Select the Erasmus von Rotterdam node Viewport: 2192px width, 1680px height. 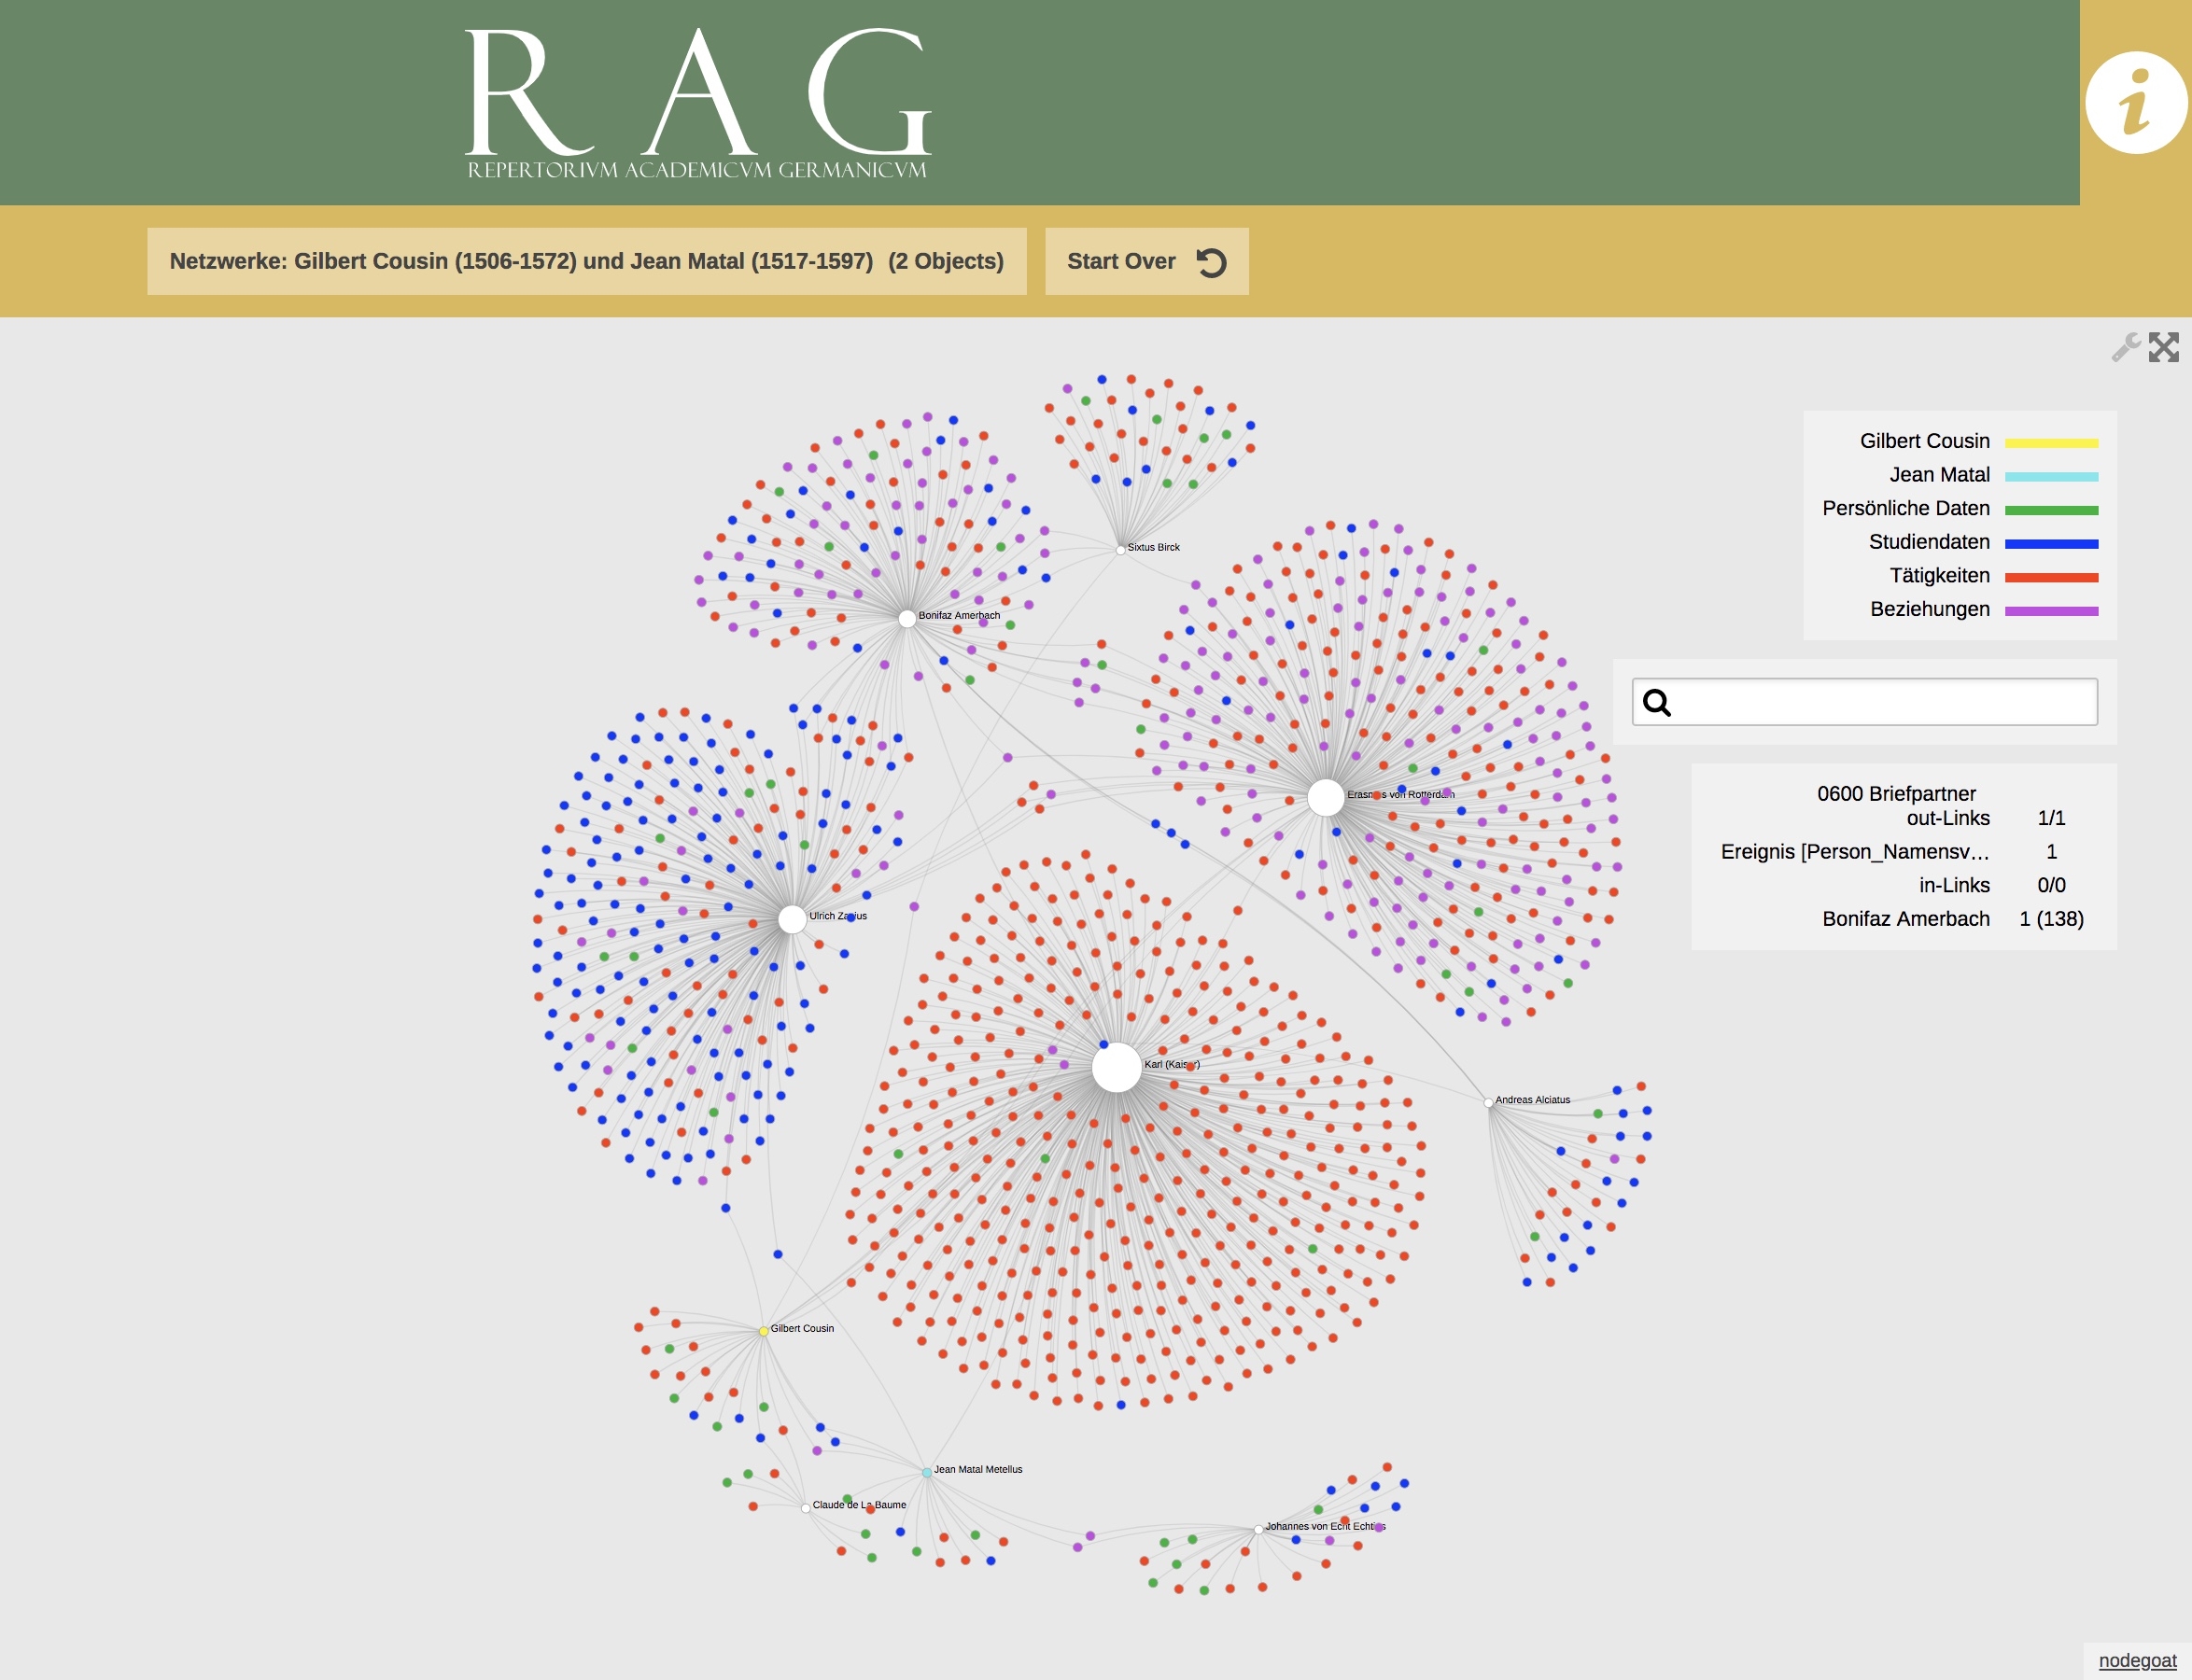click(x=1326, y=797)
